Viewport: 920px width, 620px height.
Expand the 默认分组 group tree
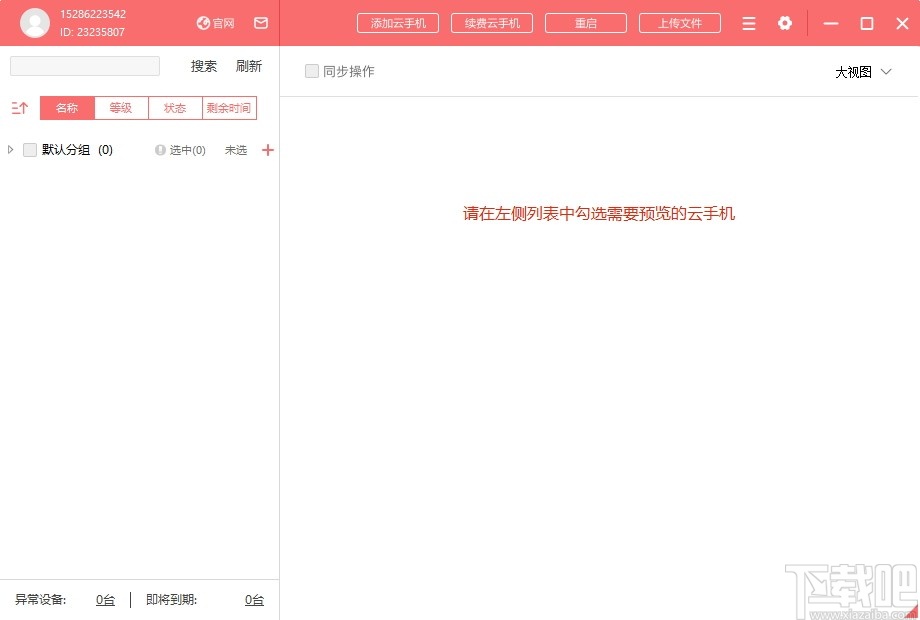10,149
